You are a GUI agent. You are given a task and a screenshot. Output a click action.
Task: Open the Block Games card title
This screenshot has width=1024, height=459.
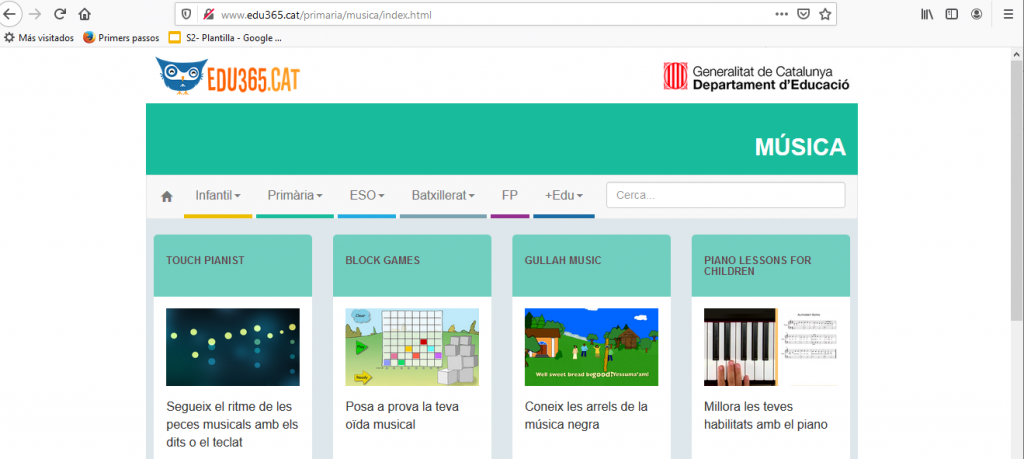(x=382, y=261)
